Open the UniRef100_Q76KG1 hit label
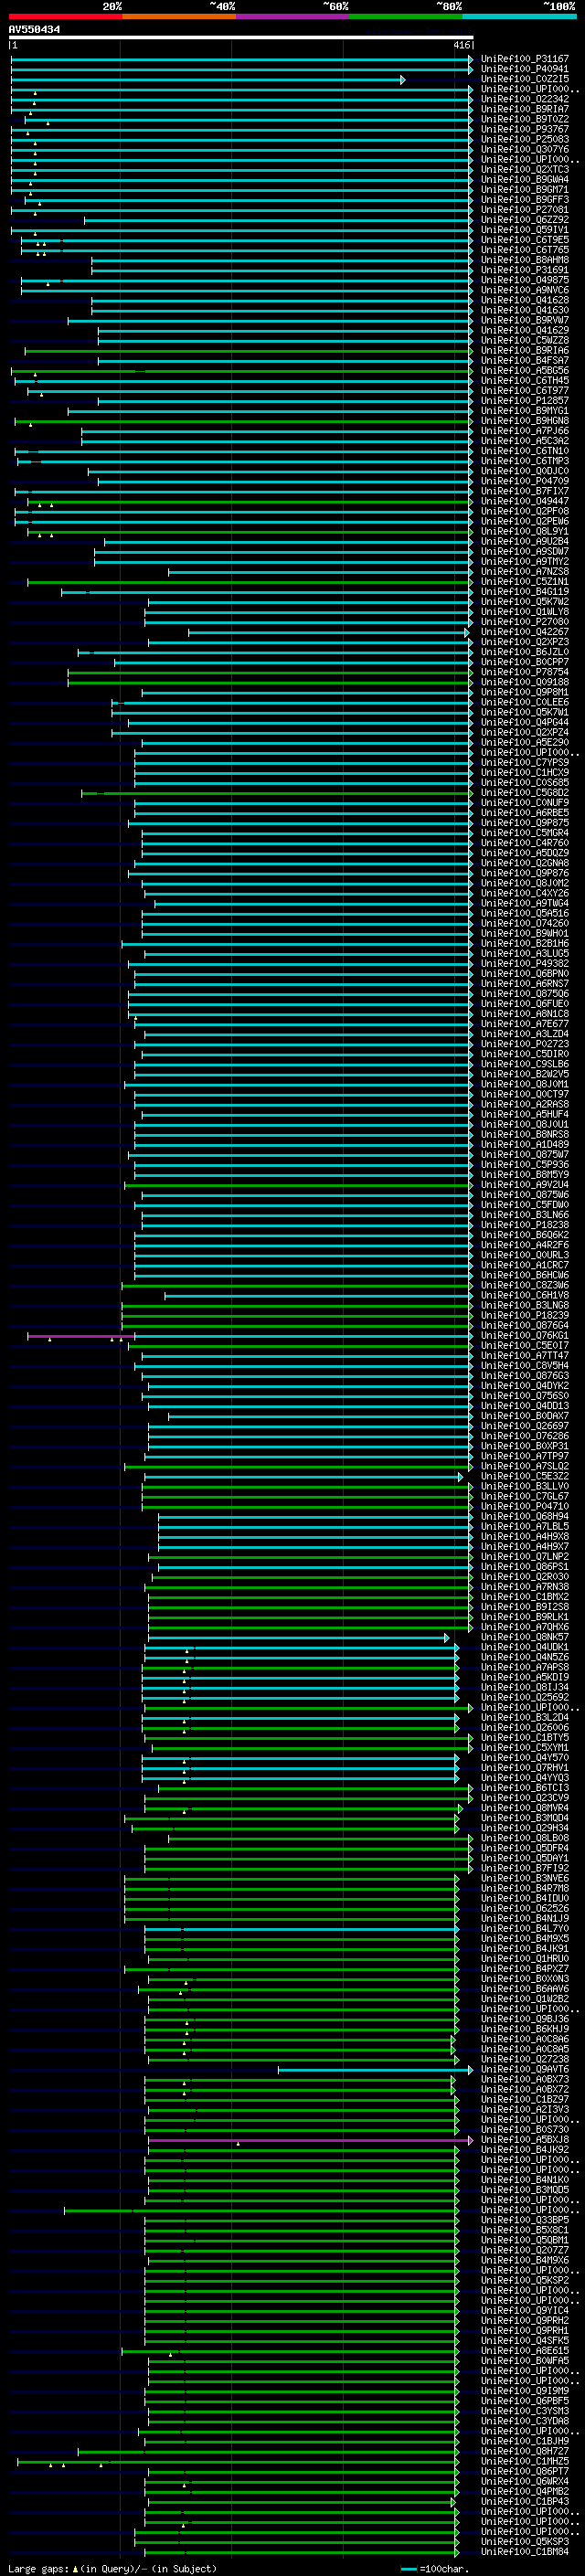The image size is (585, 2576). point(524,1336)
